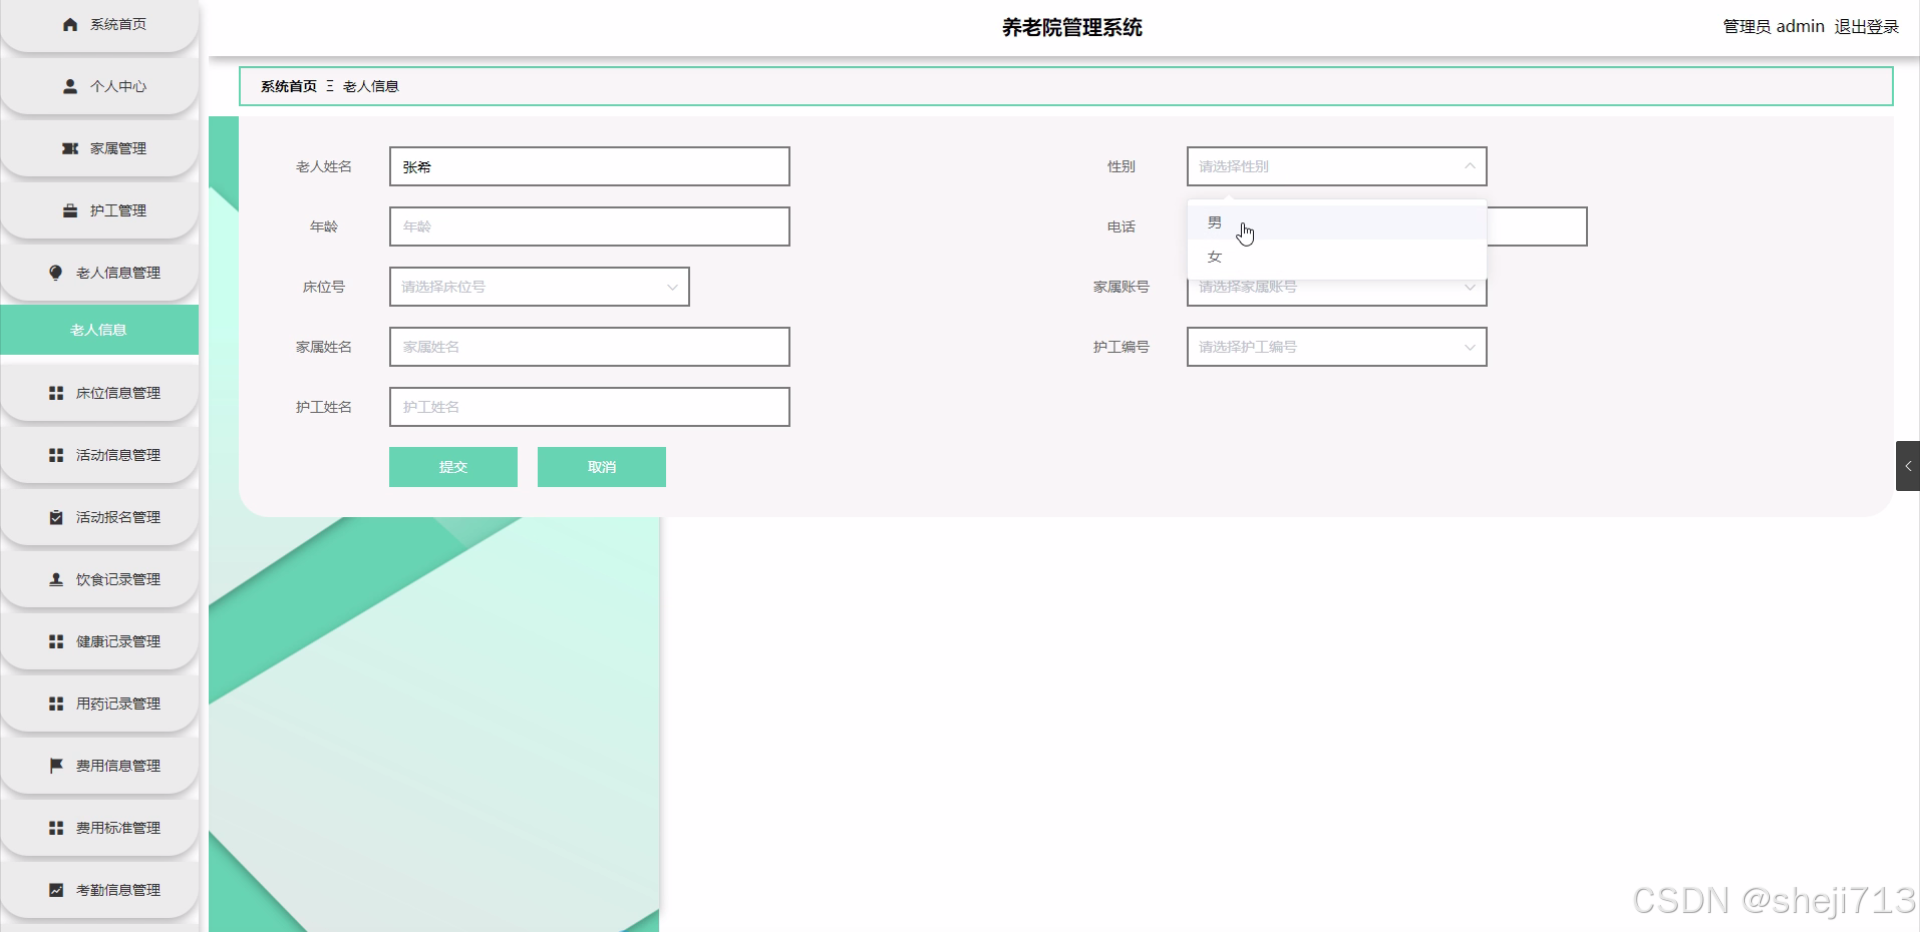Click the 老人姓名 input field
This screenshot has width=1920, height=932.
[x=589, y=166]
